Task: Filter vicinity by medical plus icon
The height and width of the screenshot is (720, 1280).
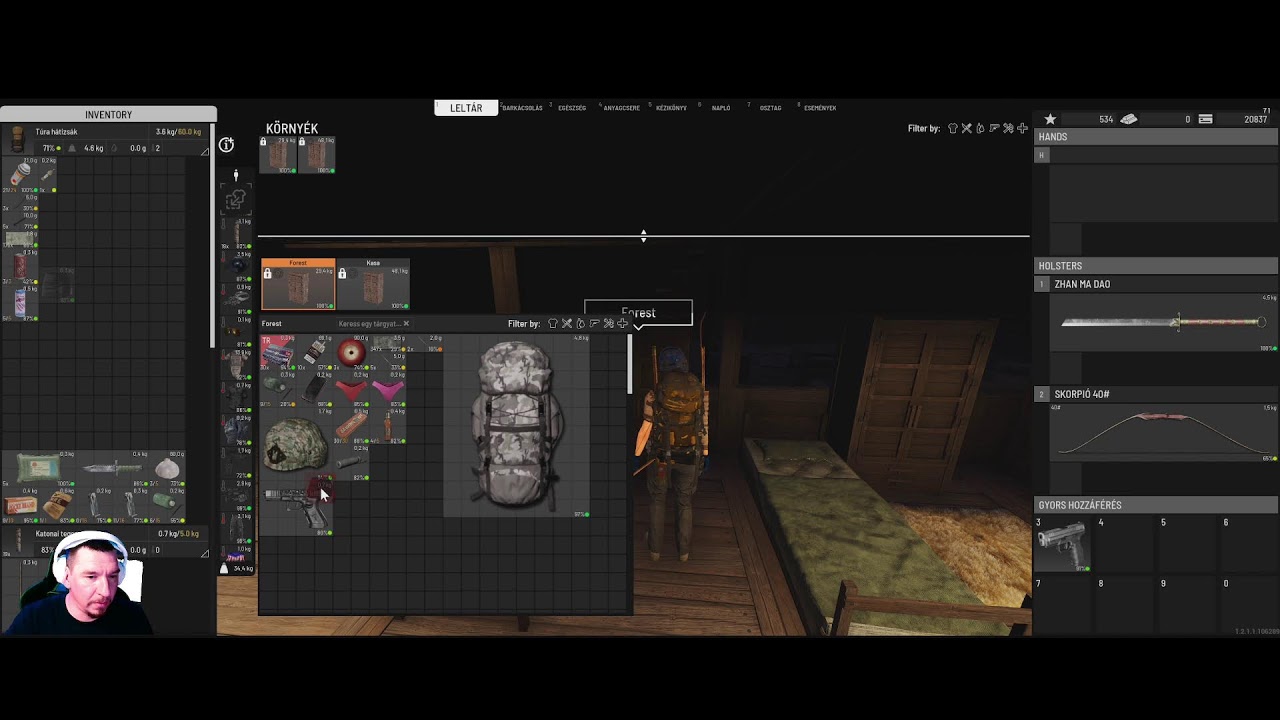Action: pos(1022,129)
